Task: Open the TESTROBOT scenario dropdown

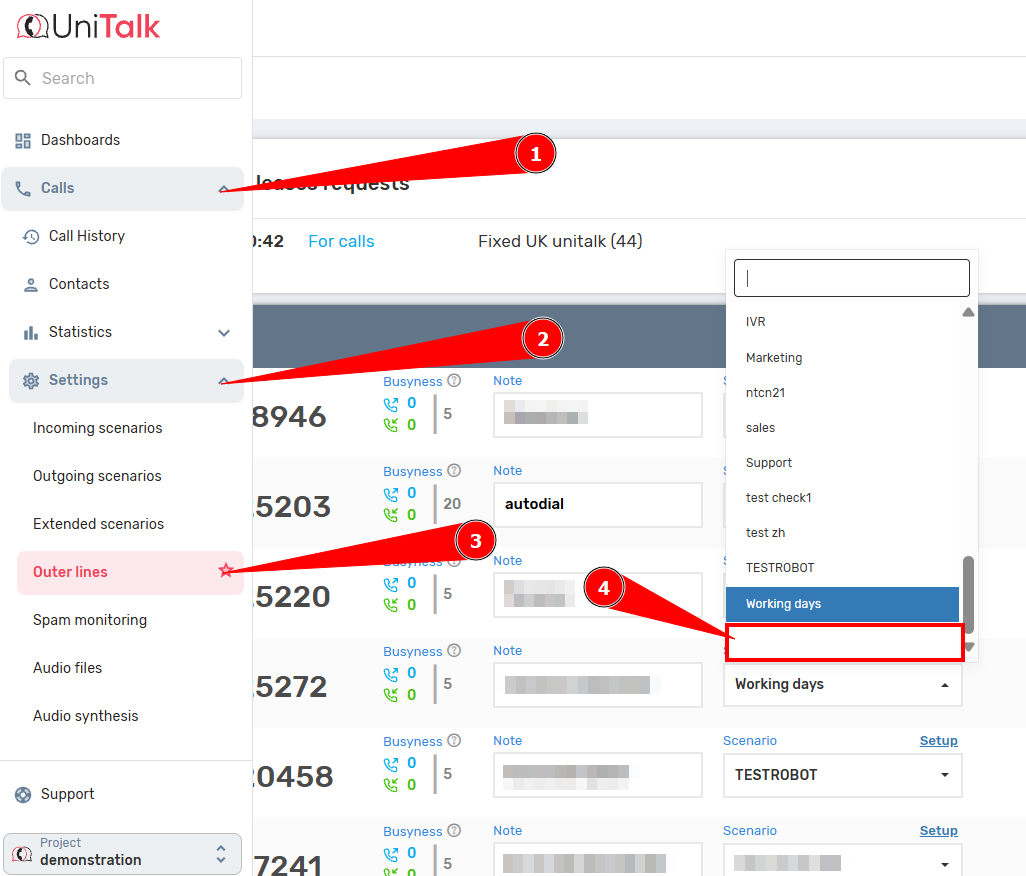Action: pos(842,775)
